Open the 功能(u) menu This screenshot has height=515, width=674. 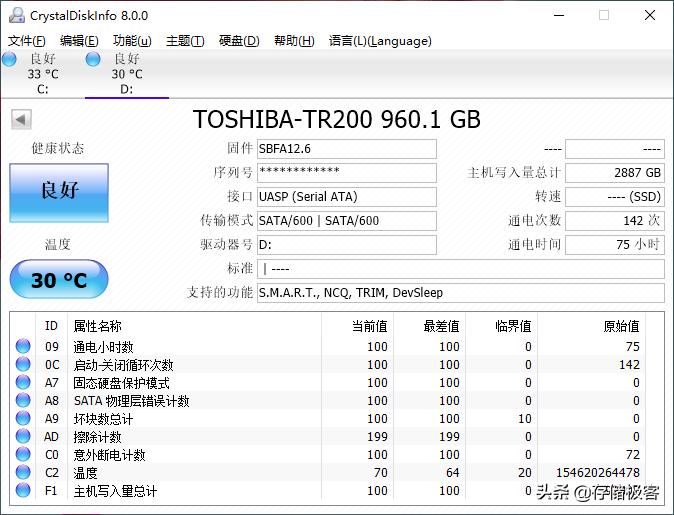coord(132,41)
